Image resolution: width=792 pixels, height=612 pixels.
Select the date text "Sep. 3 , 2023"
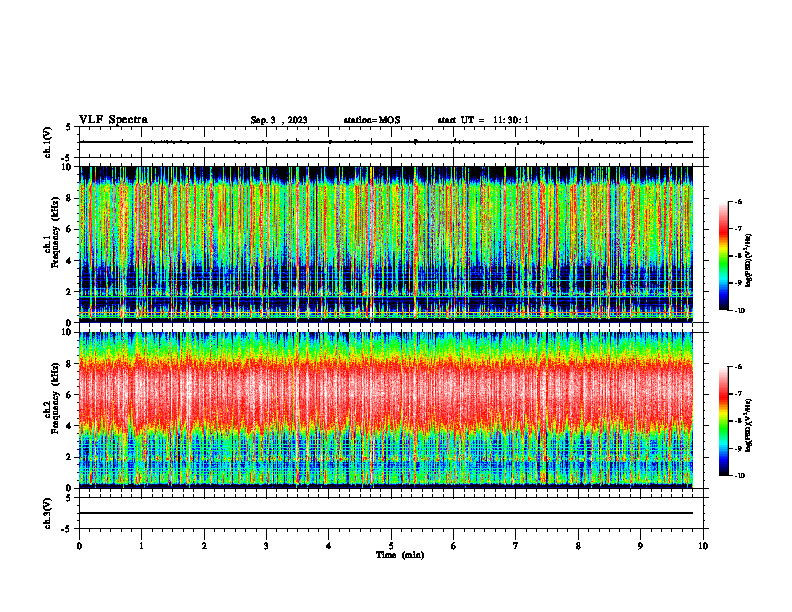point(279,120)
